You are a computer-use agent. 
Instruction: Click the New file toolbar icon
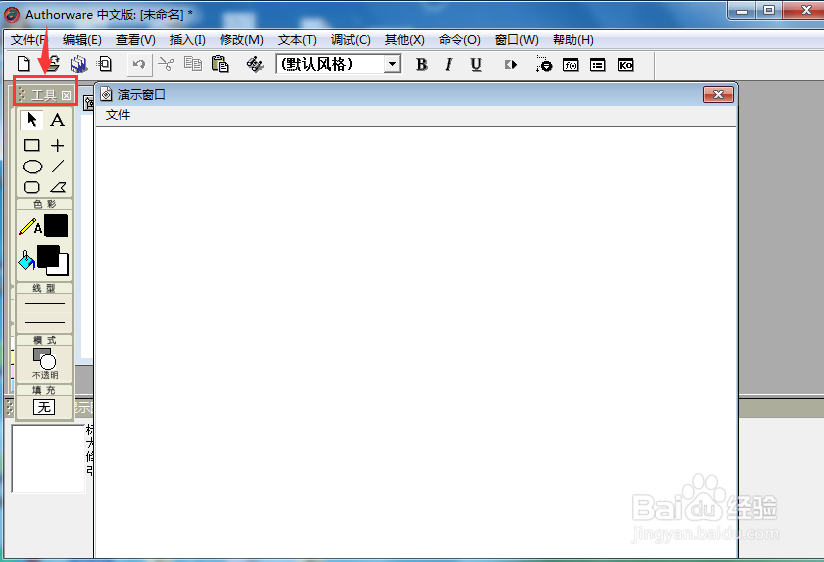(24, 65)
